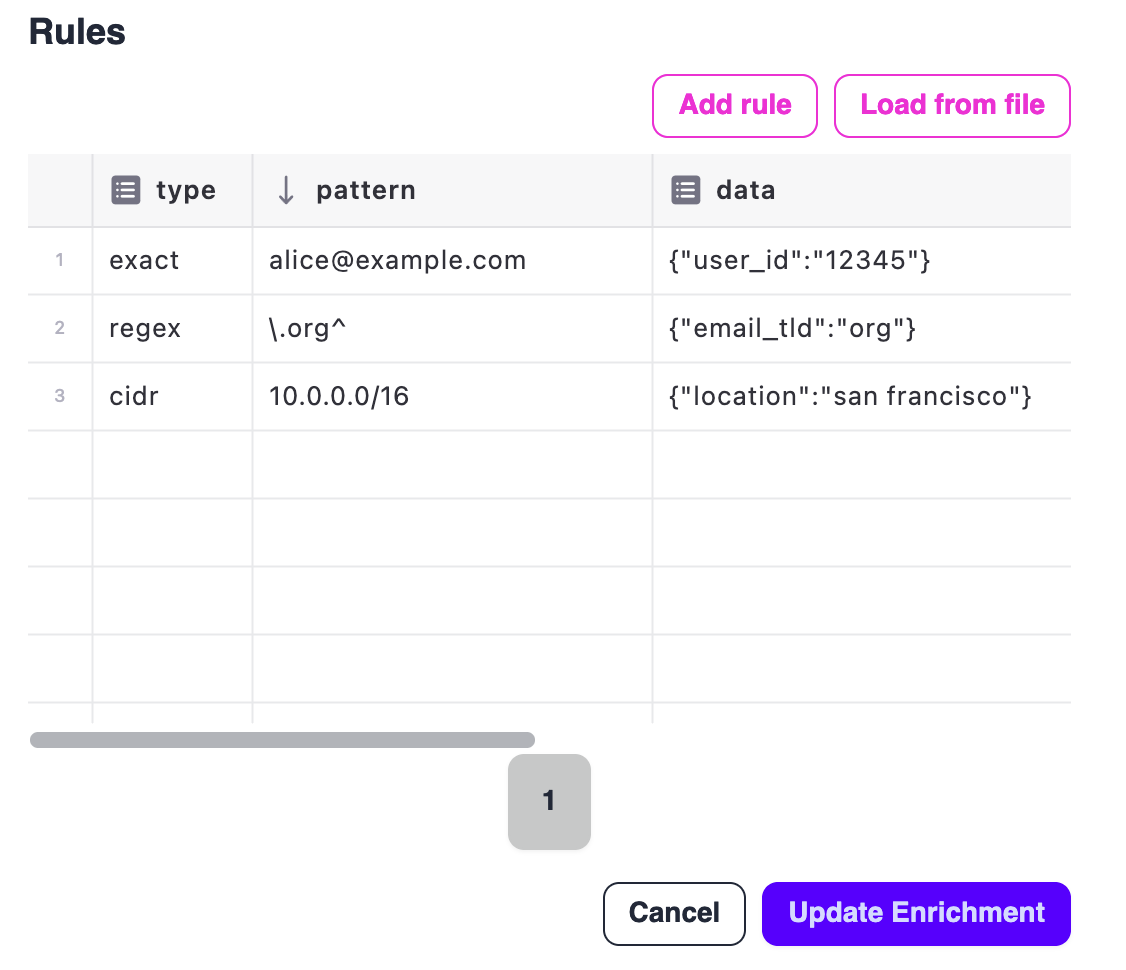Screen dimensions: 1126x970
Task: Select row number 3 header
Action: click(x=60, y=397)
